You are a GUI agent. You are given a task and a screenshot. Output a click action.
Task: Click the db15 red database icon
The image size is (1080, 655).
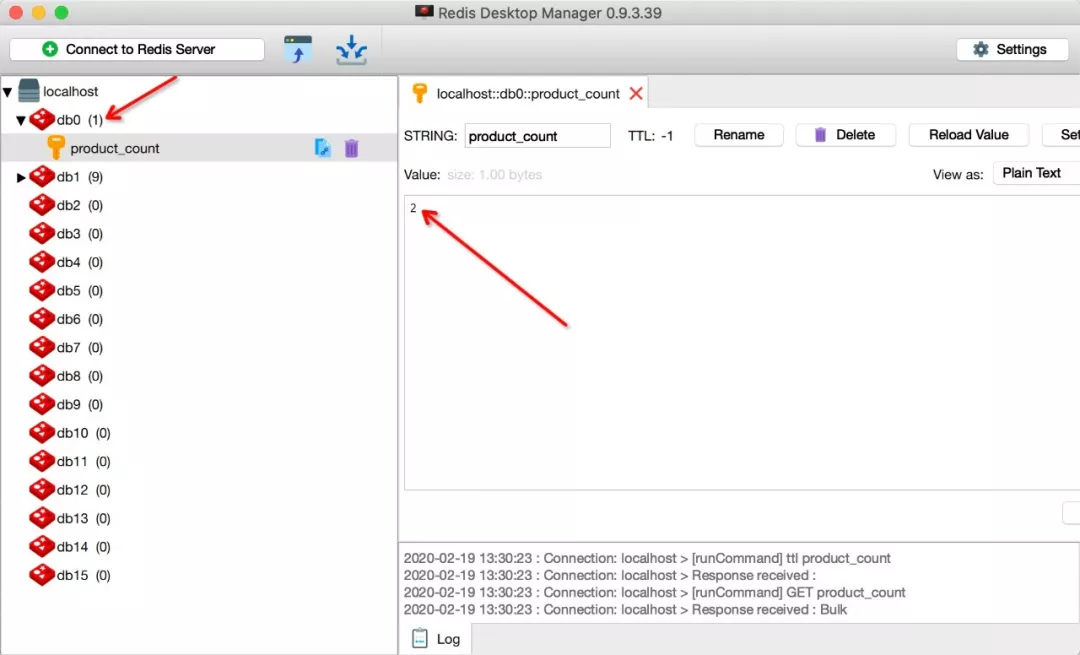(x=41, y=574)
